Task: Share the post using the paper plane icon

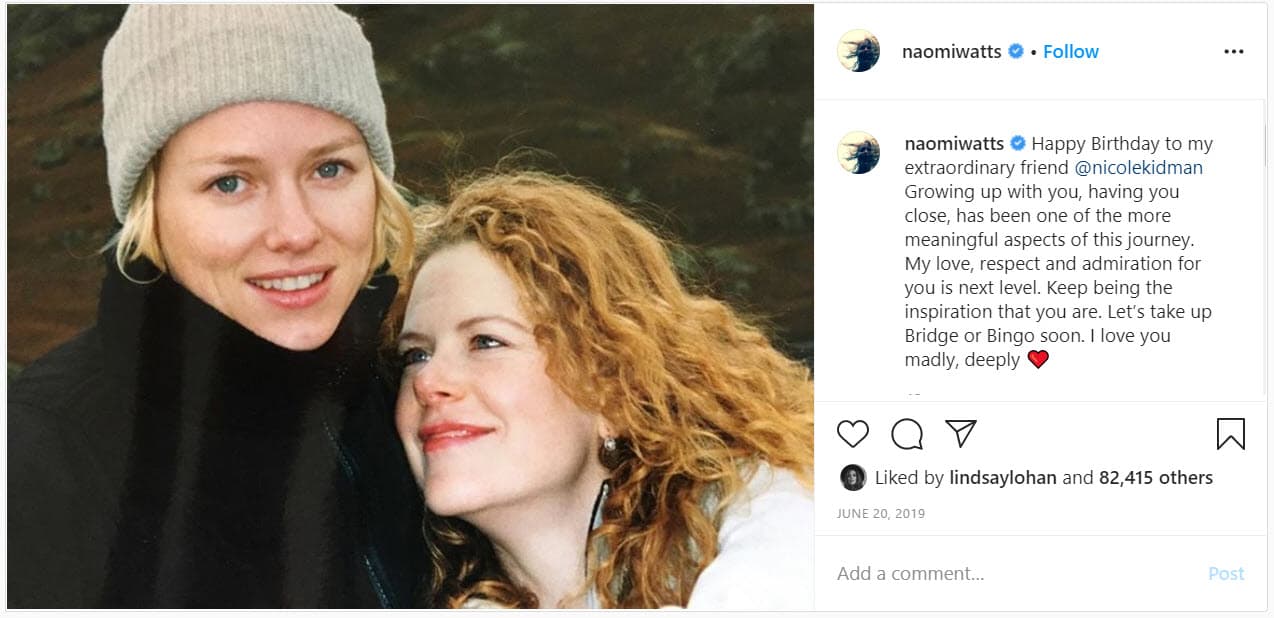Action: [x=960, y=434]
